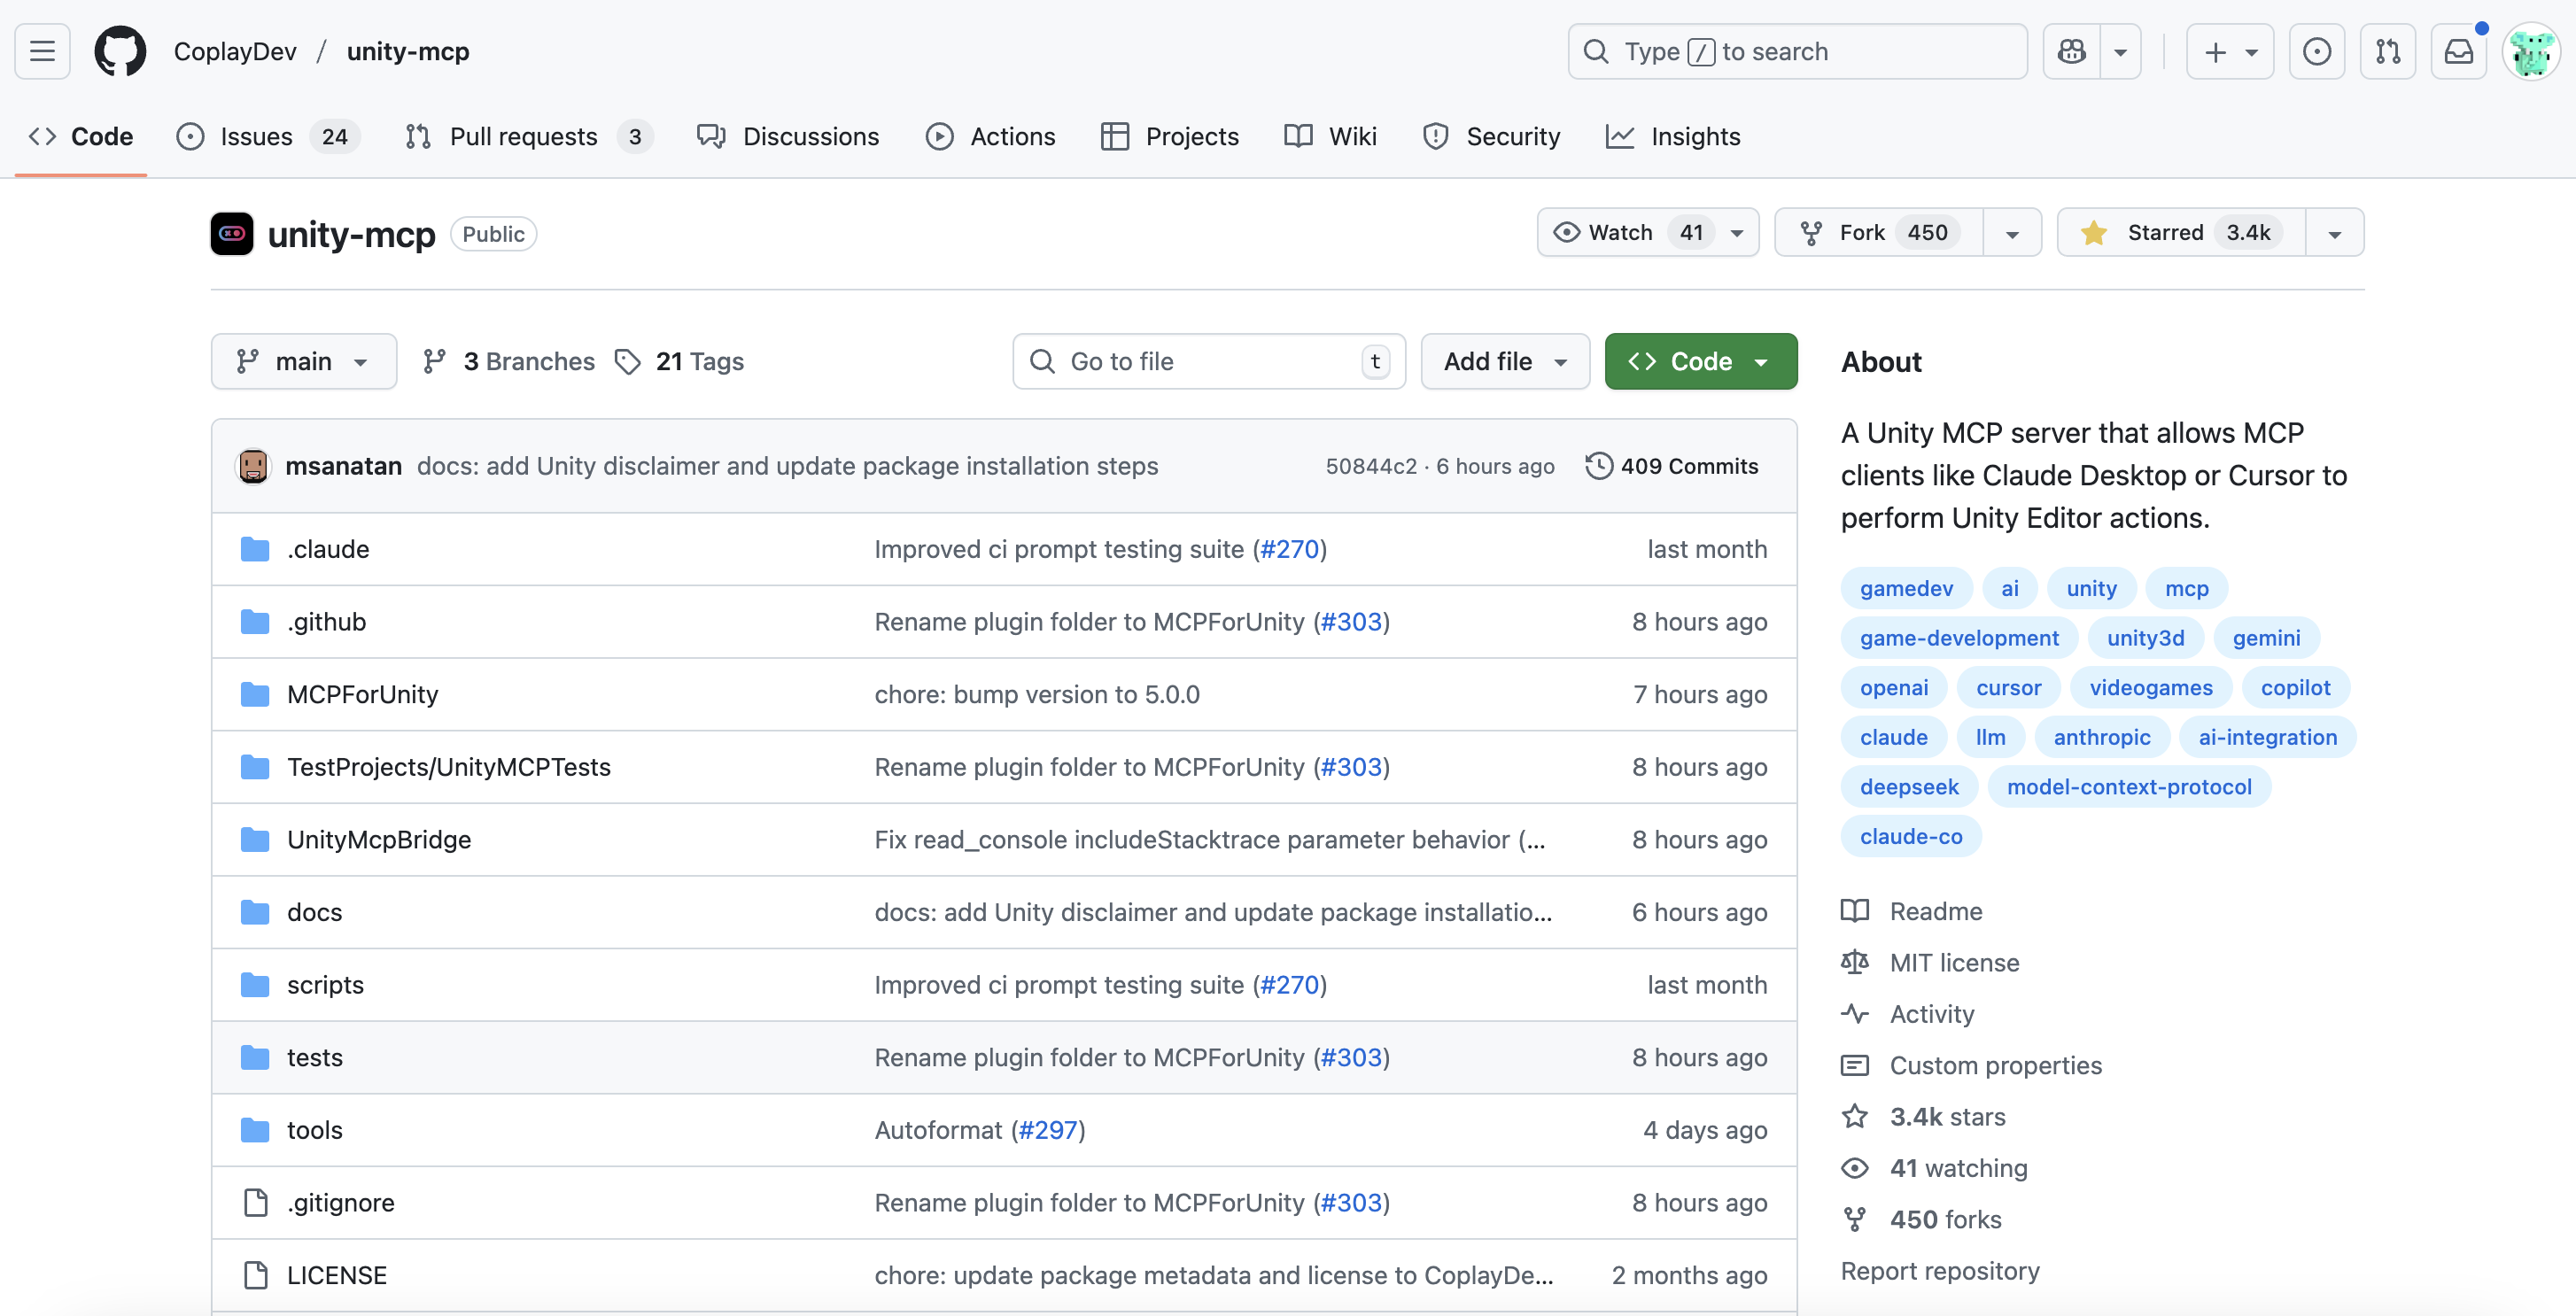2576x1316 pixels.
Task: Open the Fork options dropdown arrow
Action: [x=2012, y=233]
